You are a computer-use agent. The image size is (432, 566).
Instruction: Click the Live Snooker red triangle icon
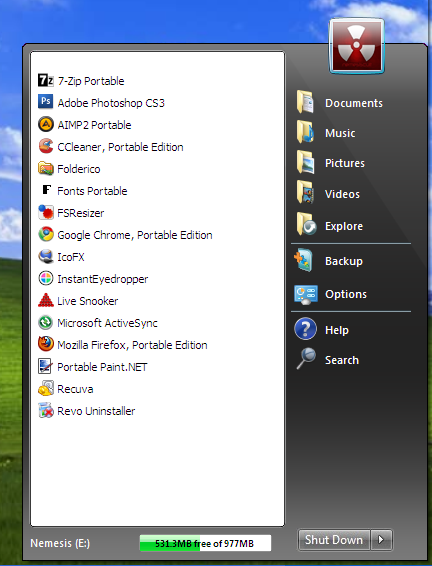pyautogui.click(x=46, y=300)
